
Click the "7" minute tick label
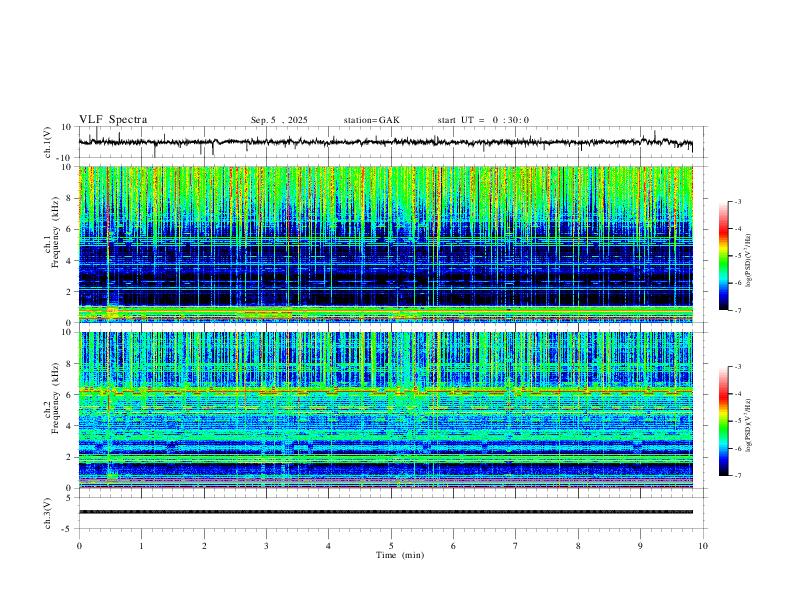tap(516, 546)
